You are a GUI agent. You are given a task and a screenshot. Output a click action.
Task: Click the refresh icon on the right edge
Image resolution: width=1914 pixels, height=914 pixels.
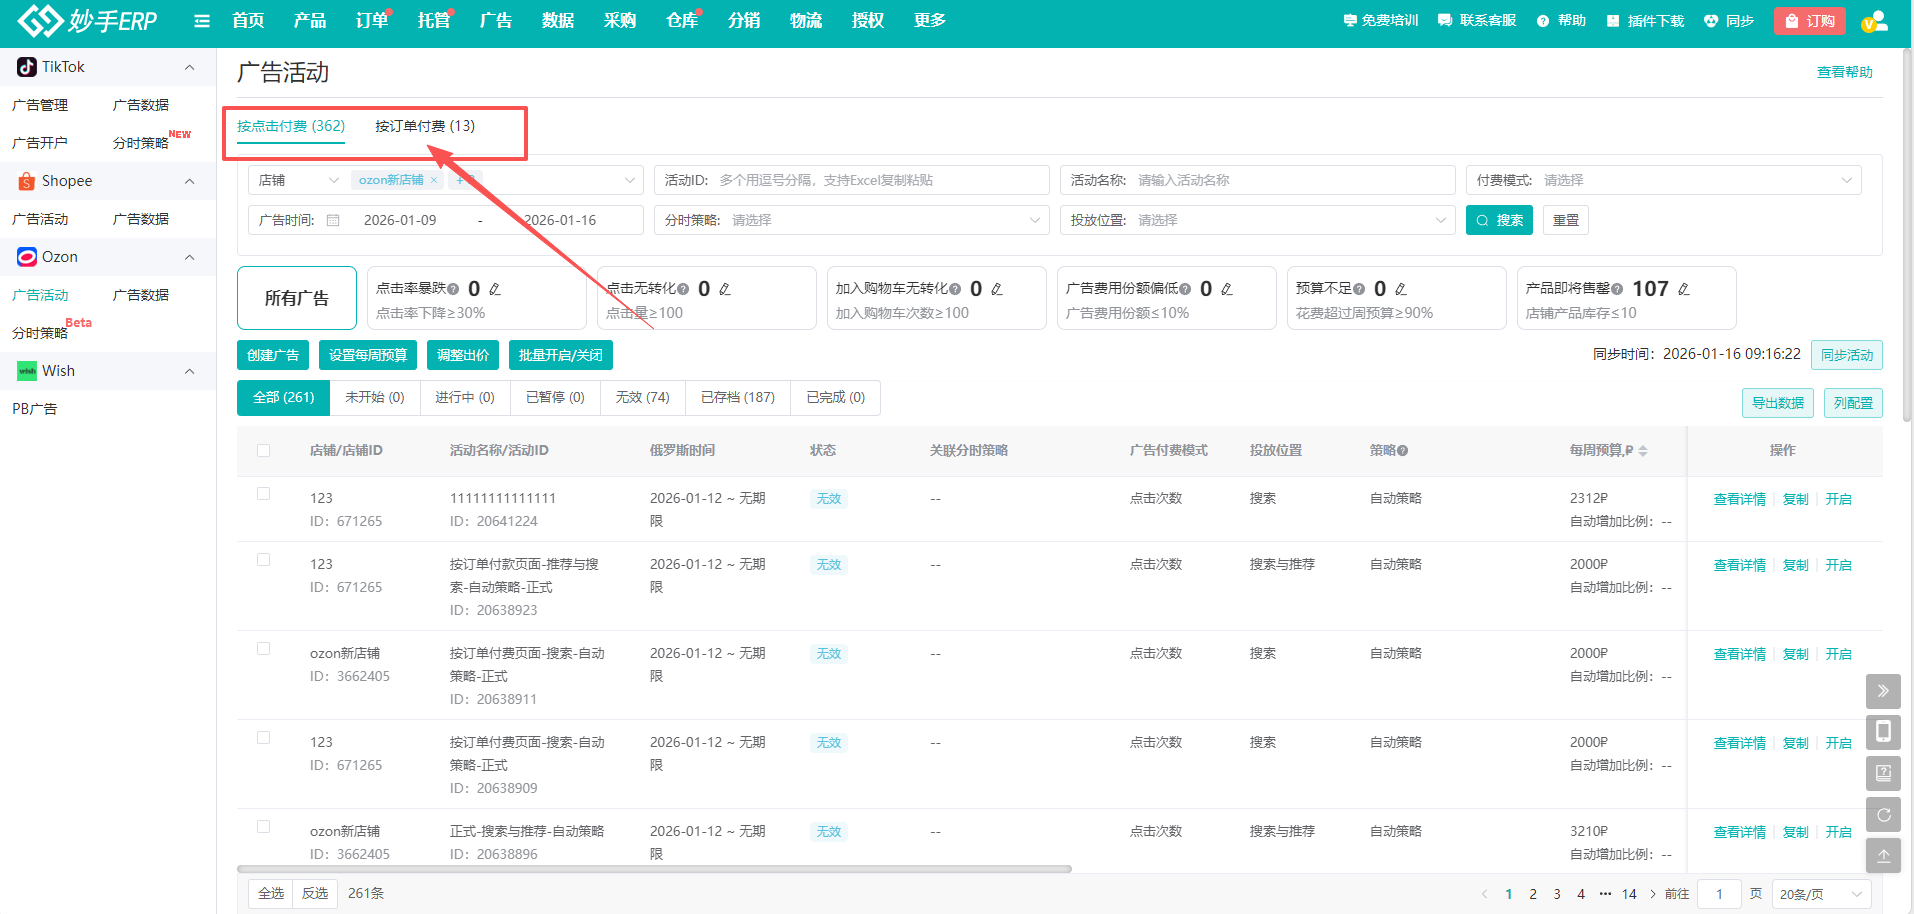(x=1883, y=814)
